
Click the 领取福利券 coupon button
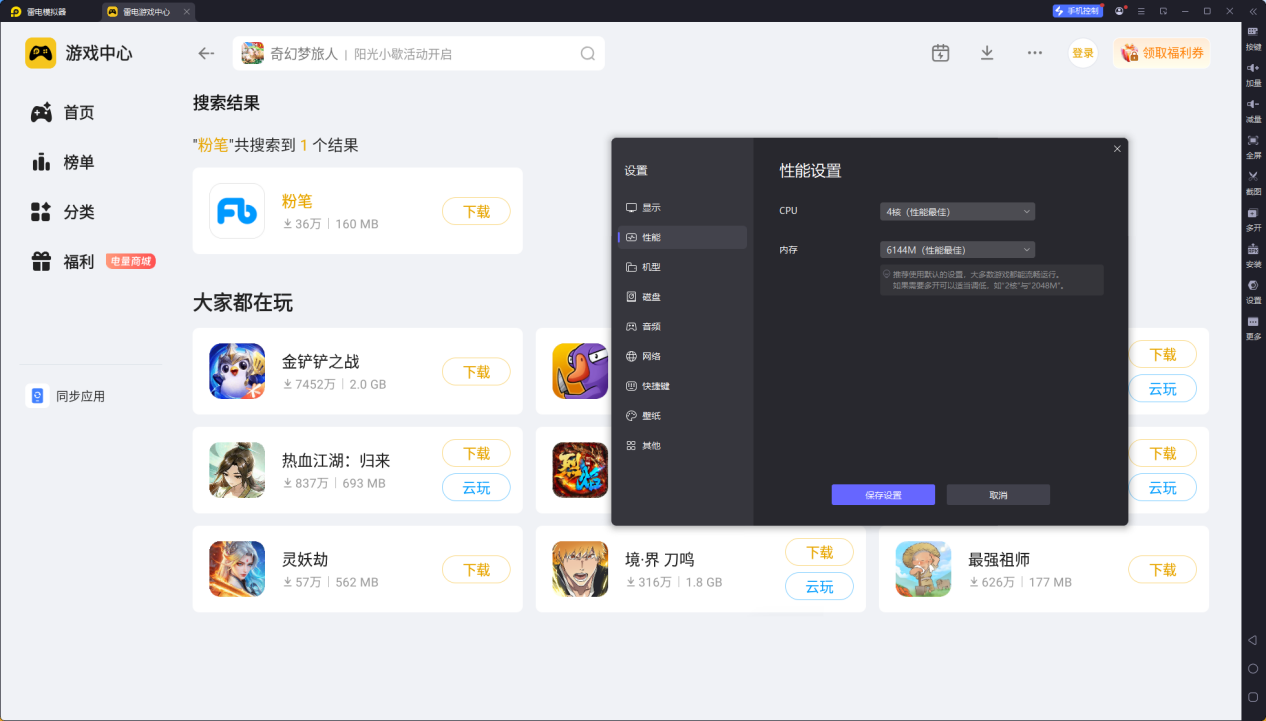1162,53
